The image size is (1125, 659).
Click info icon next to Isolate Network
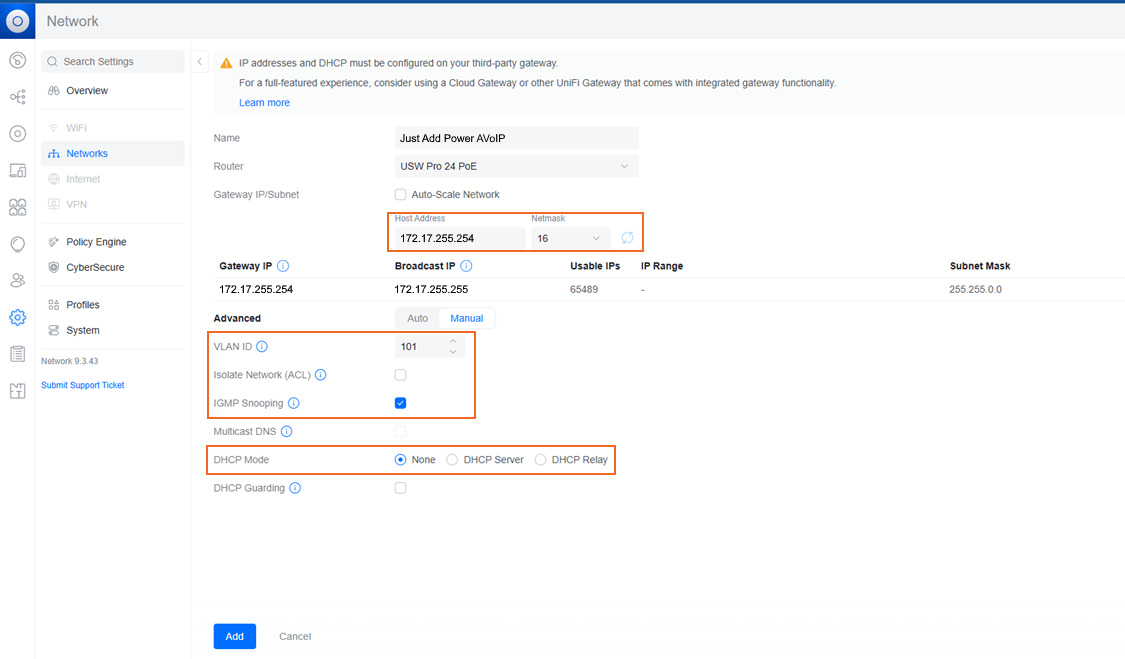pos(321,375)
